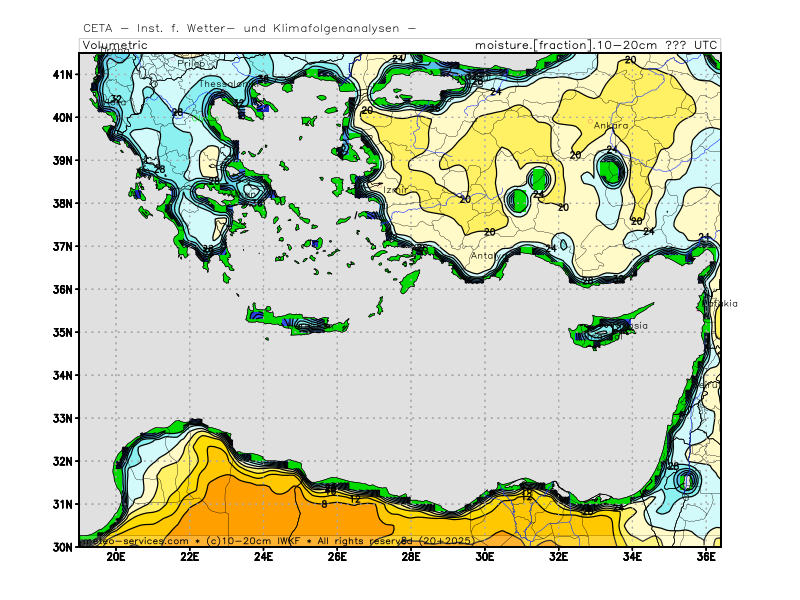Click the 'Volumetric' title label
Image resolution: width=800 pixels, height=600 pixels.
tap(115, 46)
